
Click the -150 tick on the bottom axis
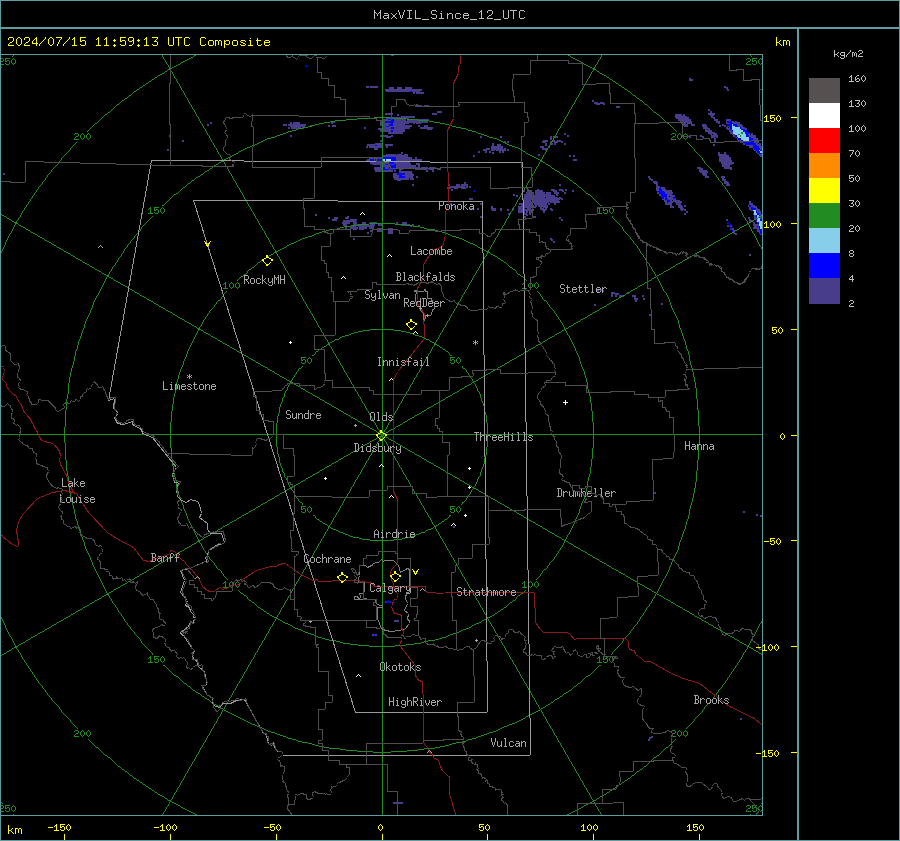(59, 828)
